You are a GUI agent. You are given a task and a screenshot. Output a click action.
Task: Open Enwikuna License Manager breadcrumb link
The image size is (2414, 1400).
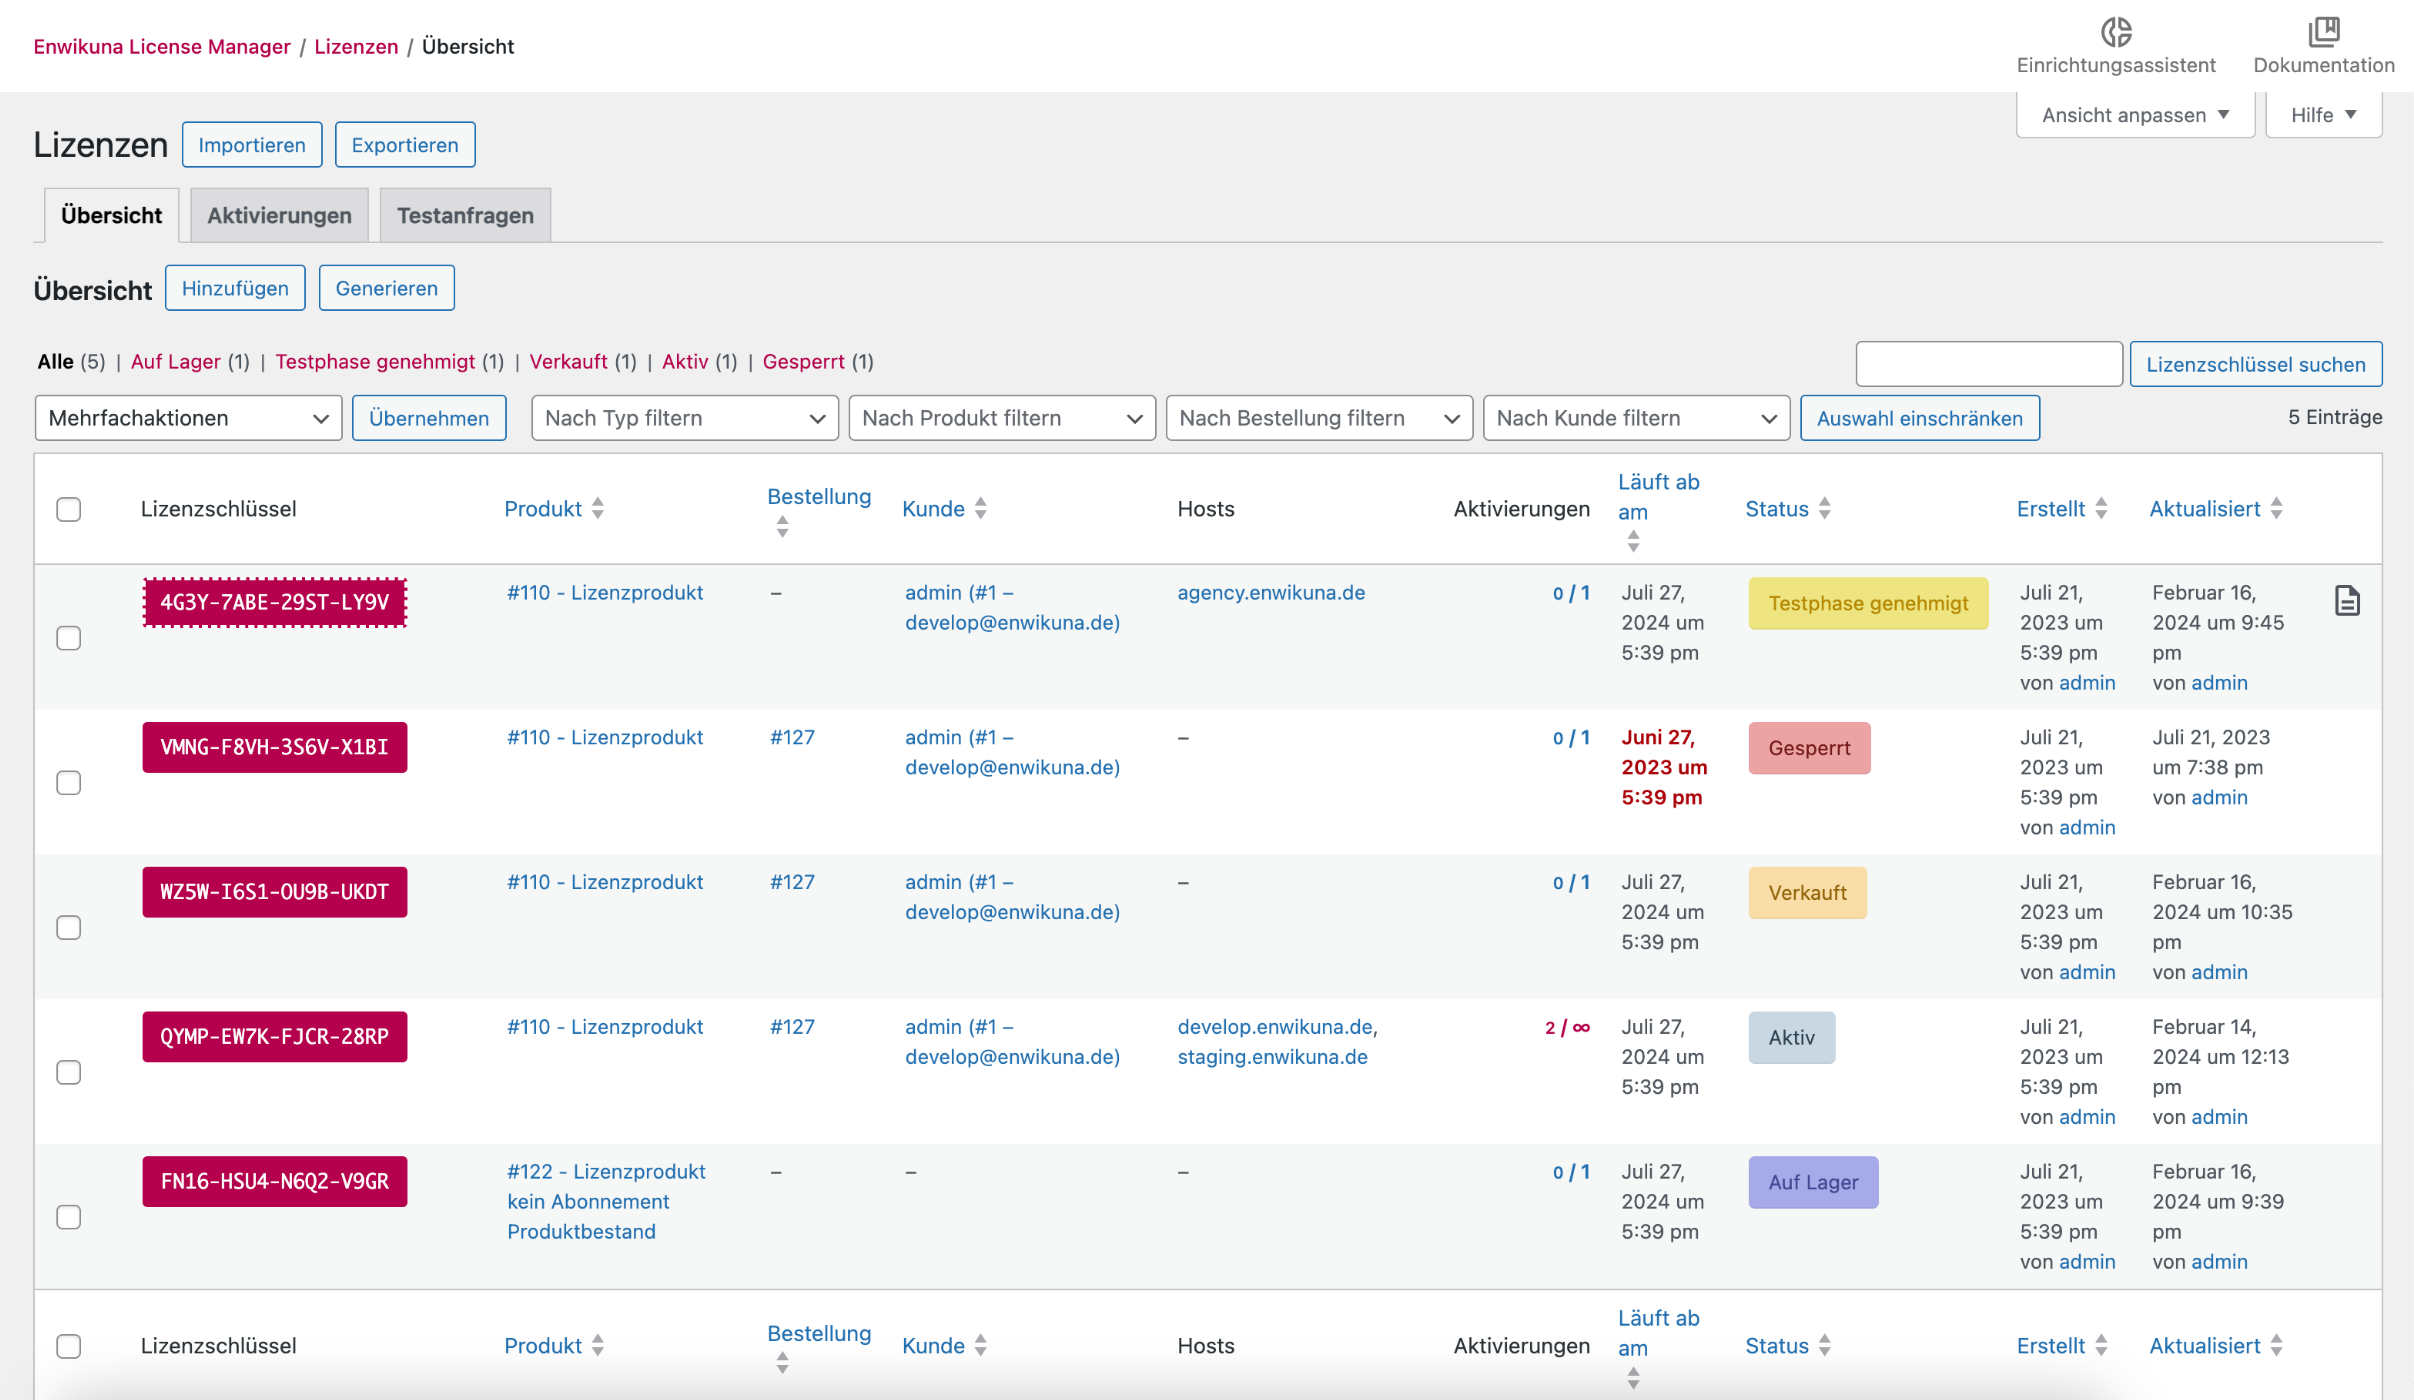pyautogui.click(x=162, y=46)
